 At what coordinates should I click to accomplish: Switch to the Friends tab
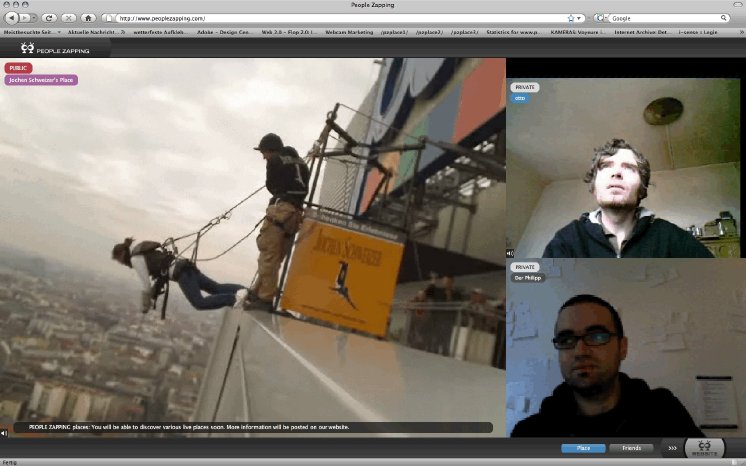pyautogui.click(x=630, y=448)
